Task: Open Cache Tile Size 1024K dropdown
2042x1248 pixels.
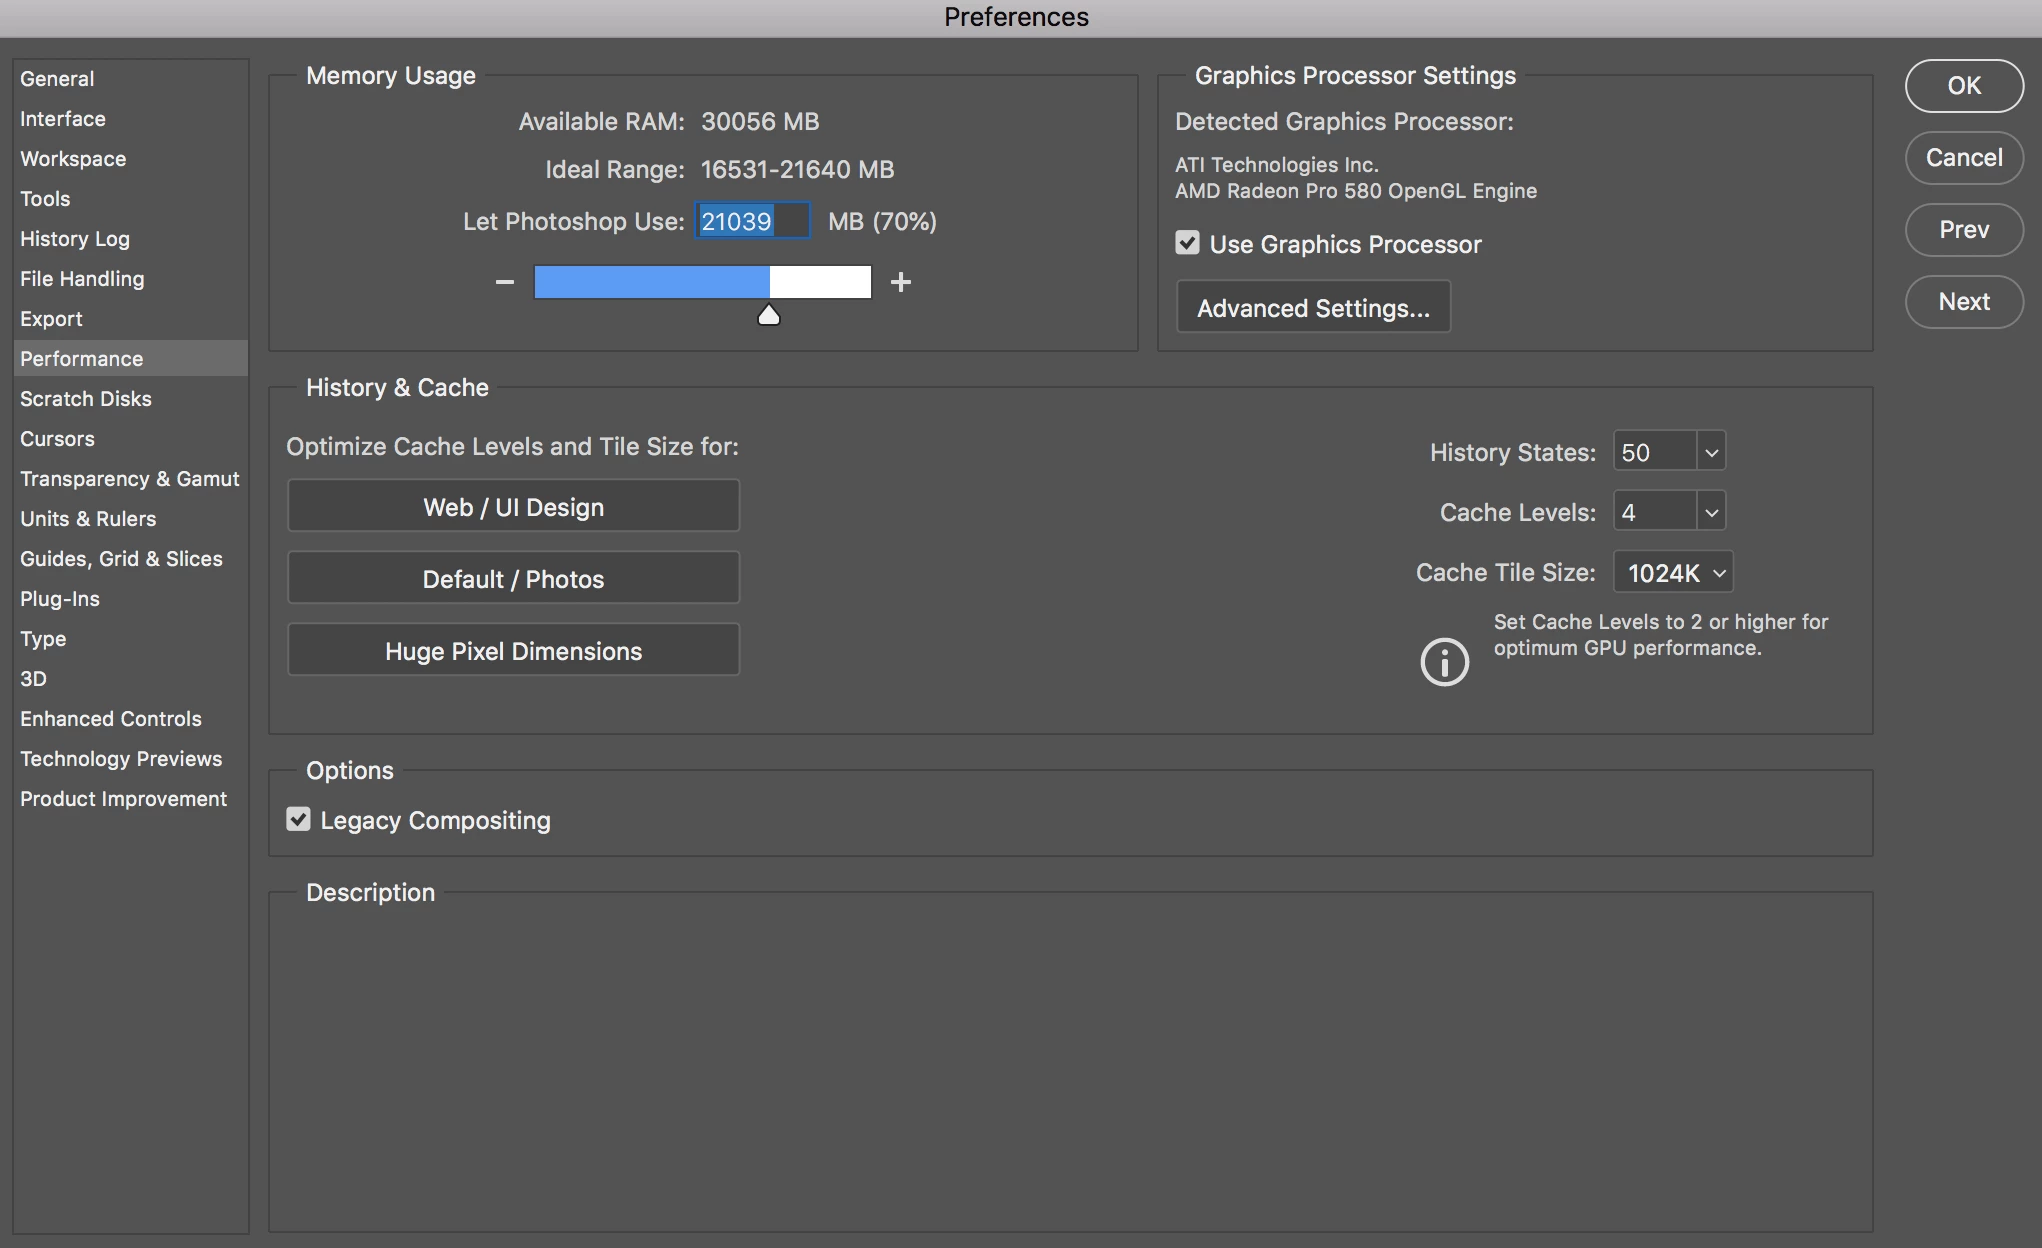Action: (1673, 573)
